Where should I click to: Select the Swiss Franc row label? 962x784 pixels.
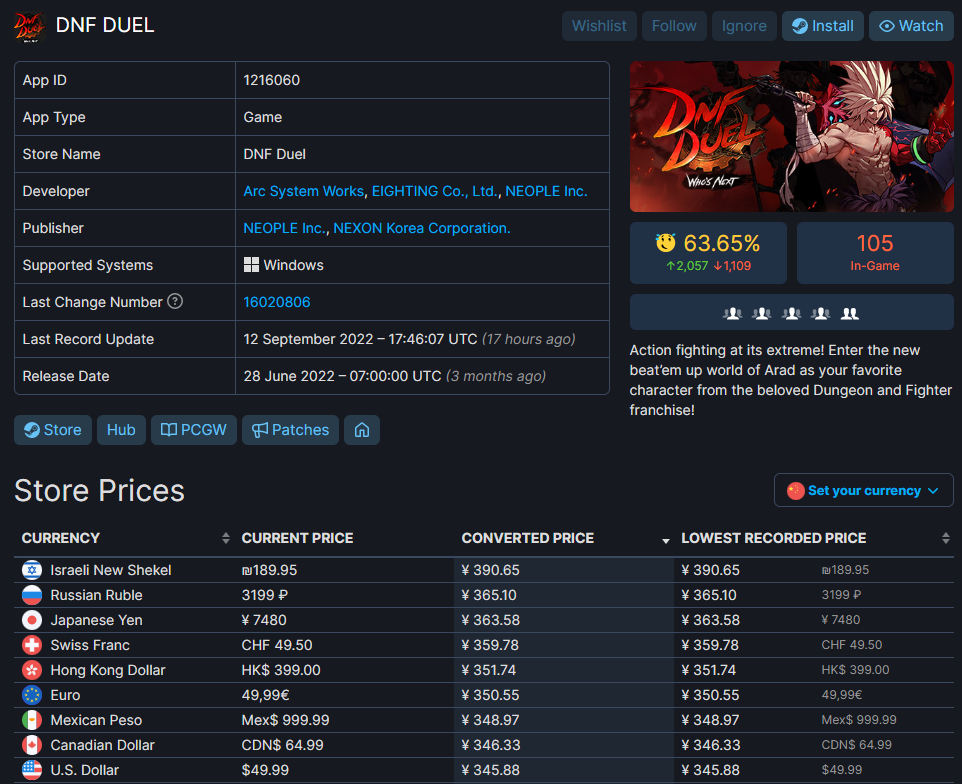(x=90, y=645)
